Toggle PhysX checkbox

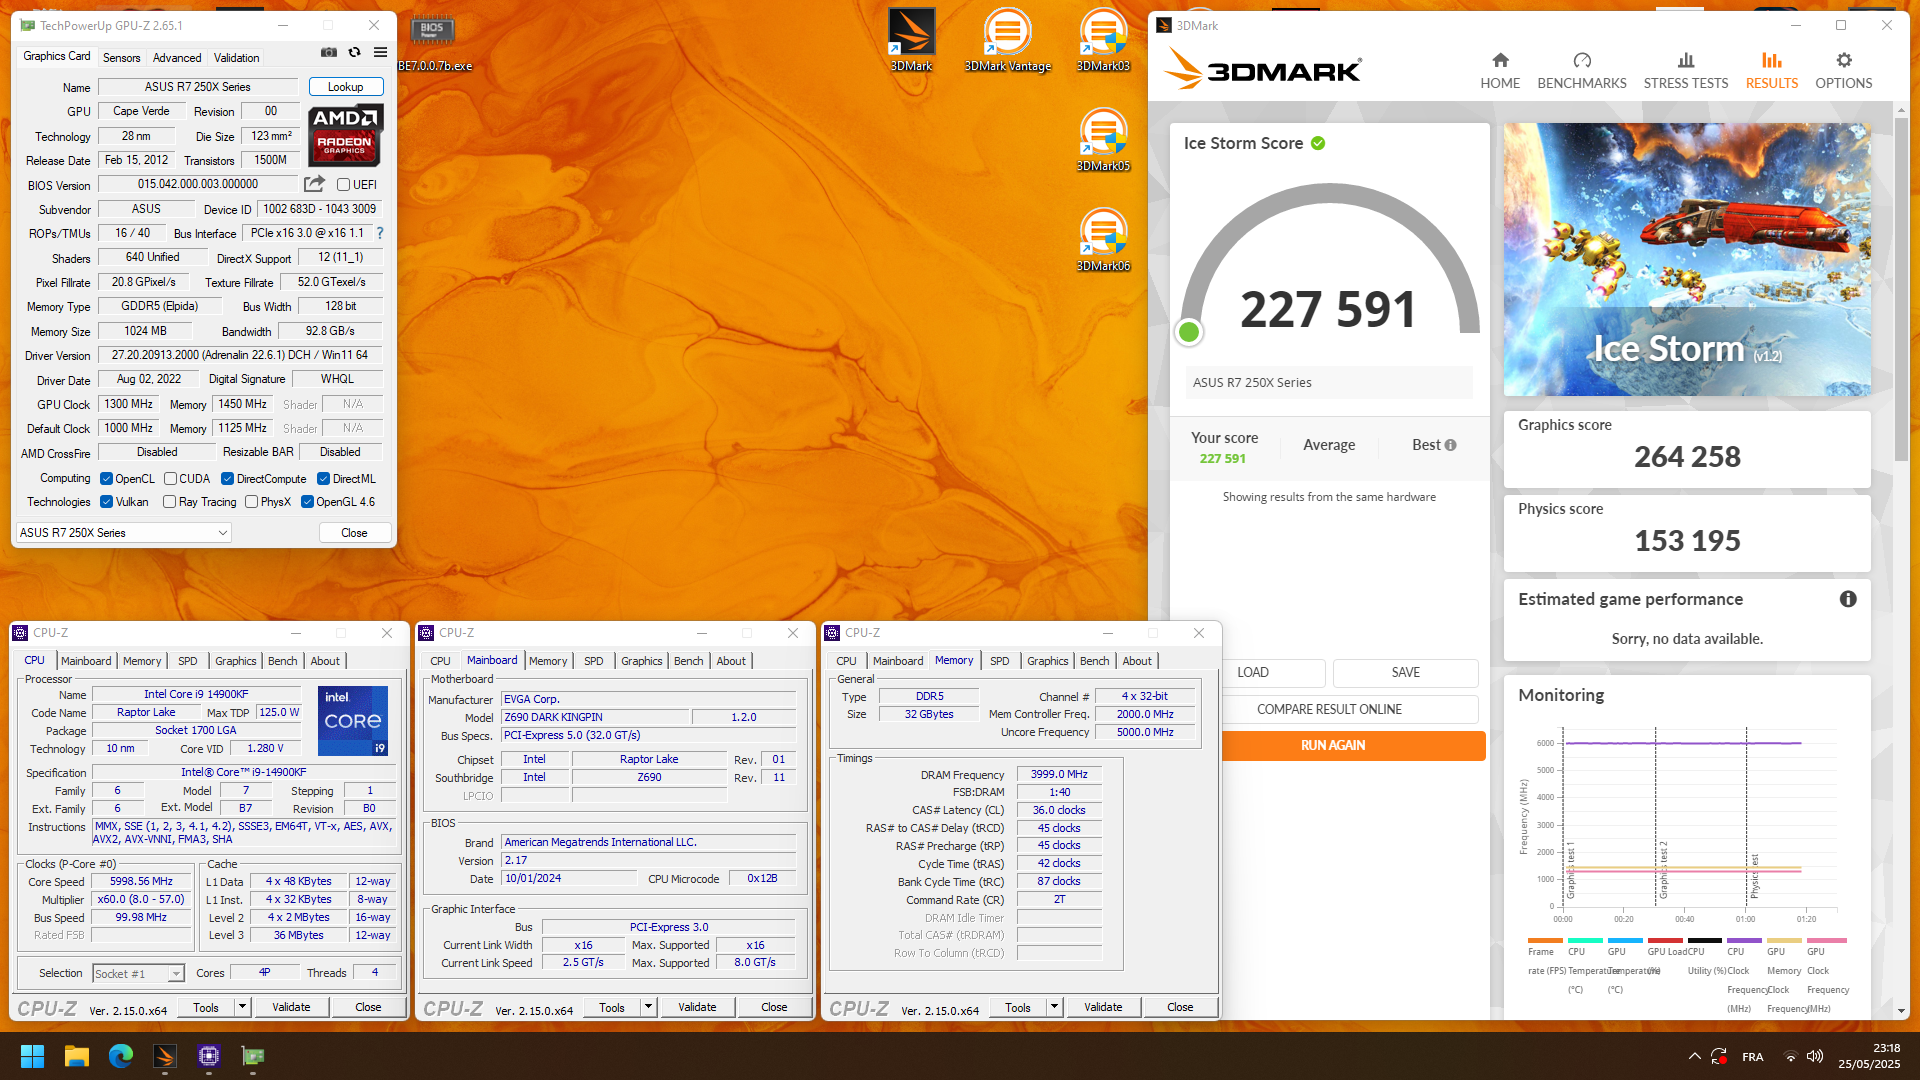(x=251, y=502)
